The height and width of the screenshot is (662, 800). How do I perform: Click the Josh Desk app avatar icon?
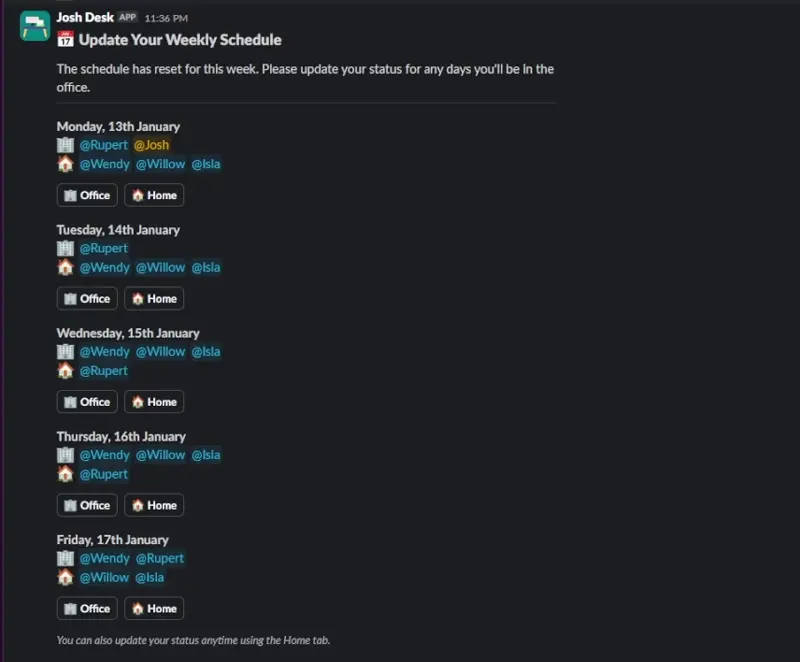(x=35, y=26)
